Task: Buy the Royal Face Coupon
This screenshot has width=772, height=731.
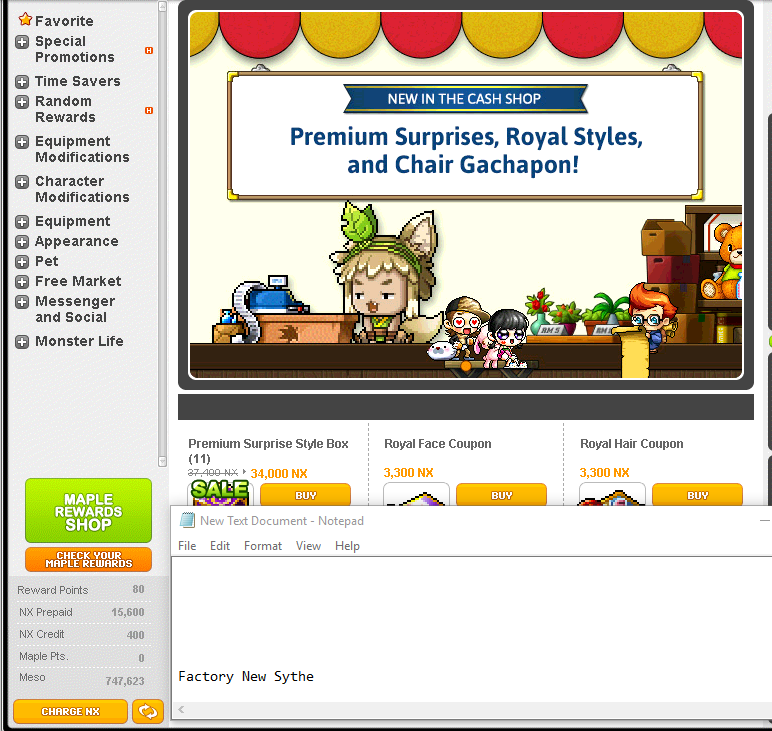Action: 501,495
